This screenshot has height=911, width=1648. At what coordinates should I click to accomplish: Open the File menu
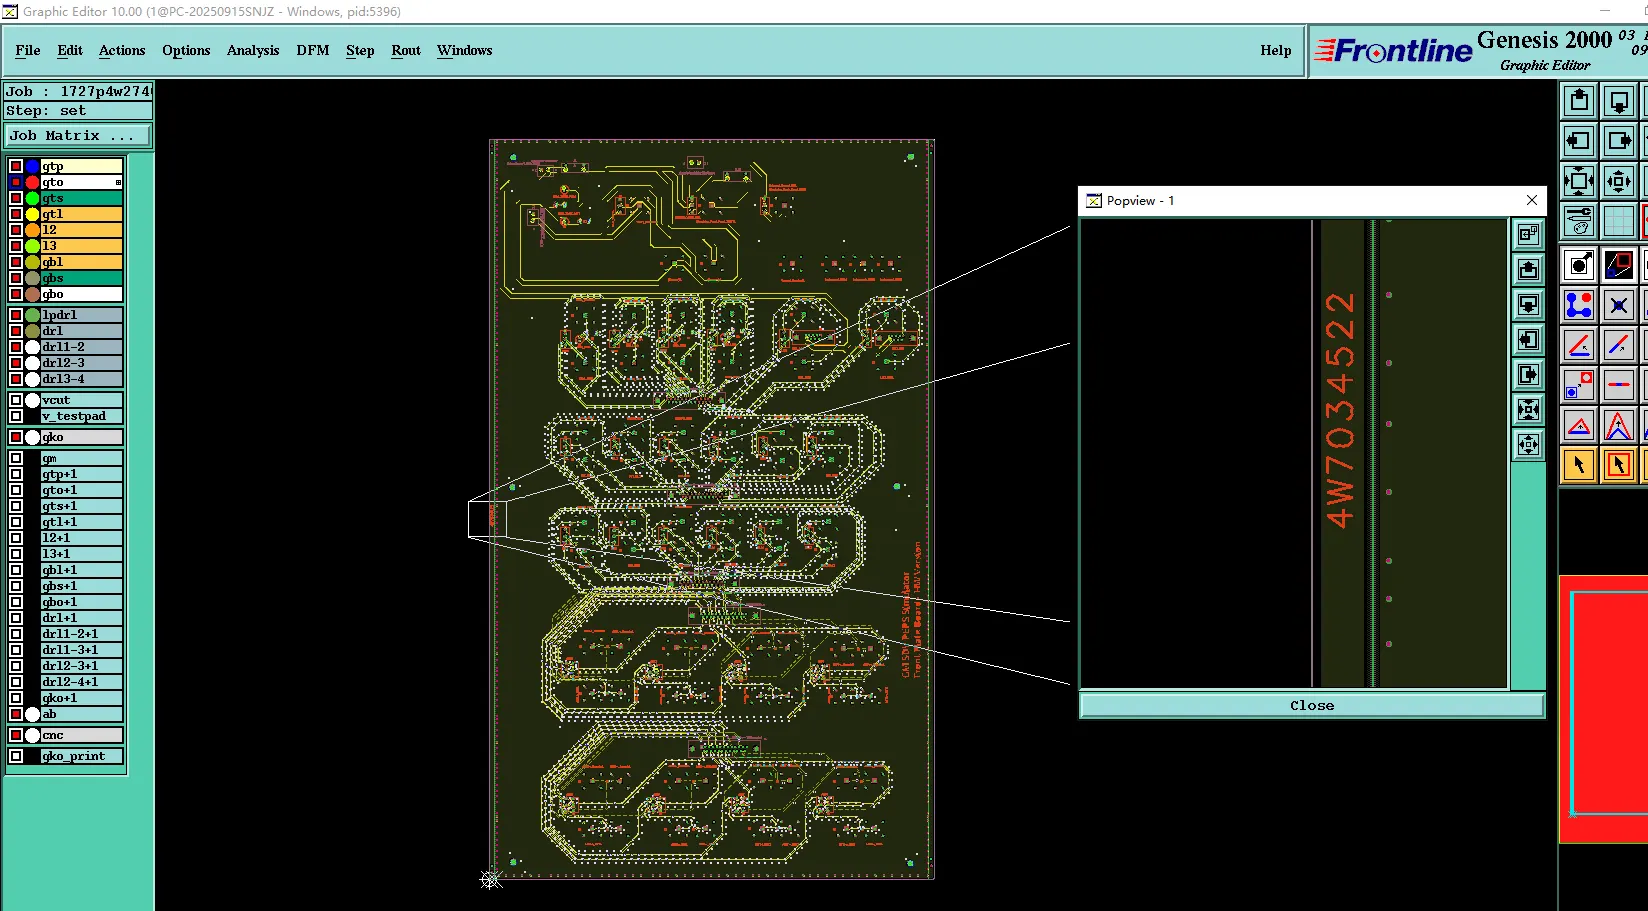click(x=28, y=50)
